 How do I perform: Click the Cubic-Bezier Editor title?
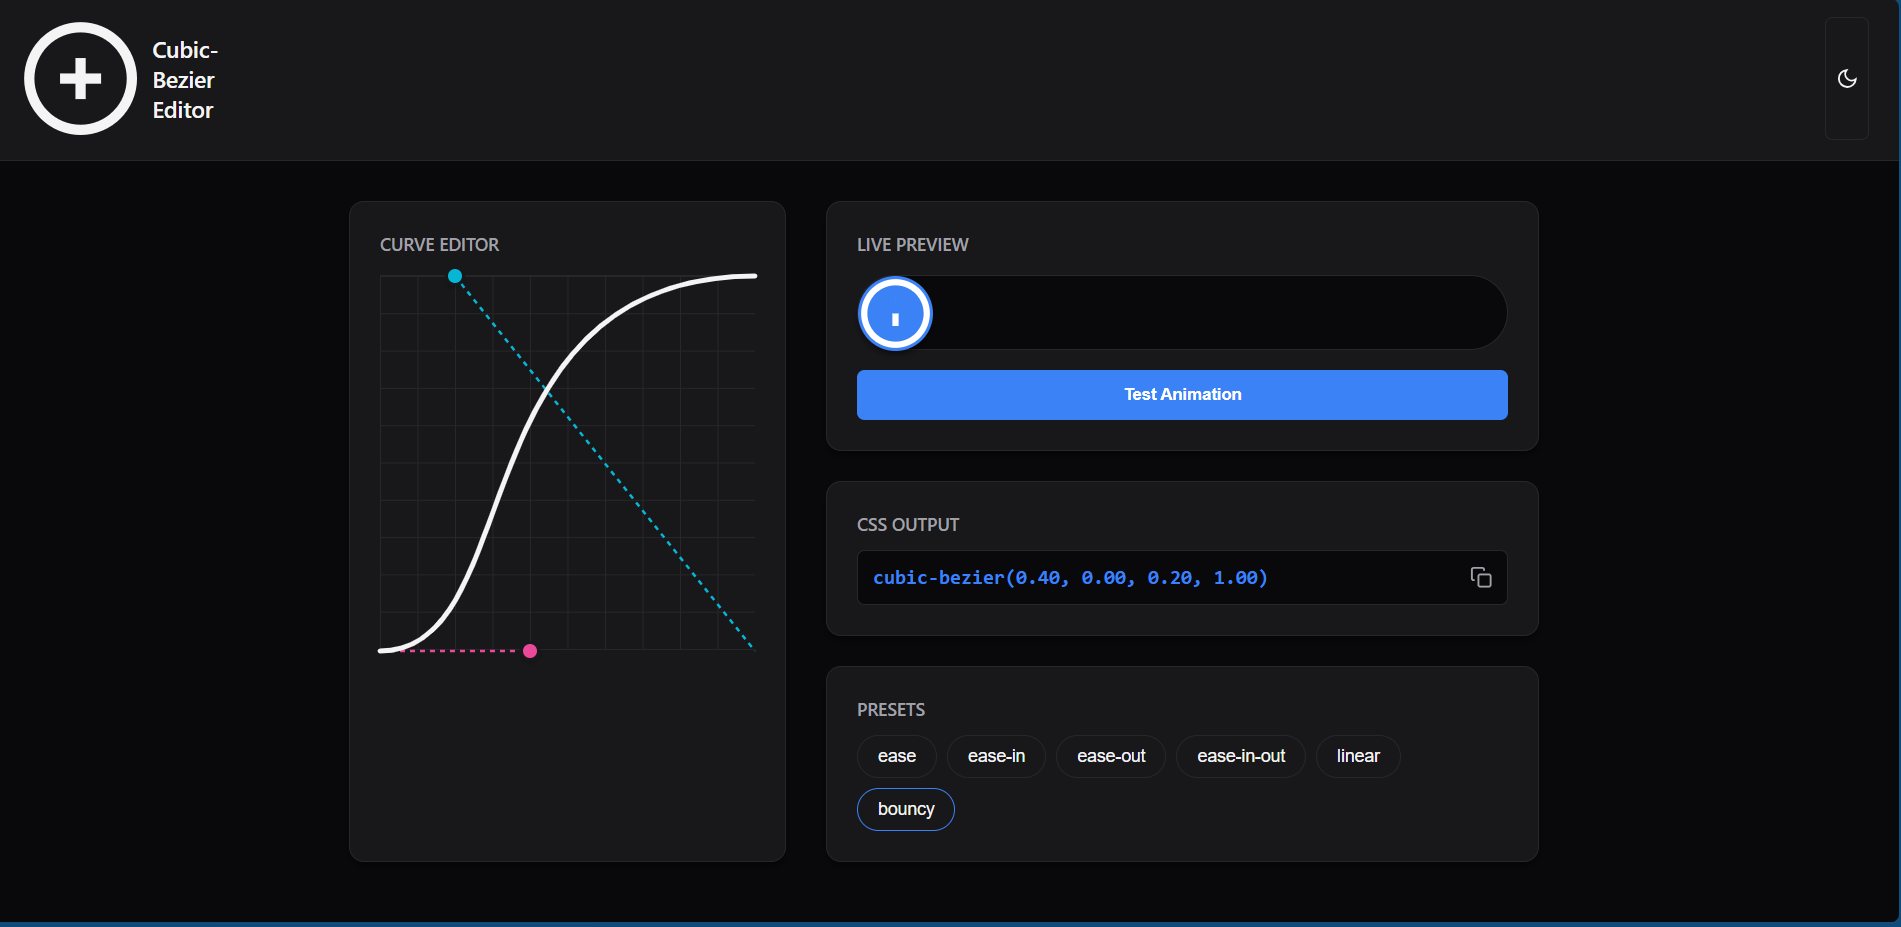click(185, 80)
